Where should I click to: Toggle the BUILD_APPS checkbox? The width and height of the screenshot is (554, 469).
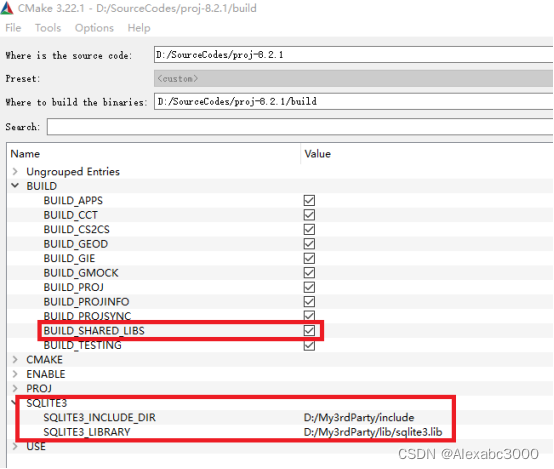[309, 200]
